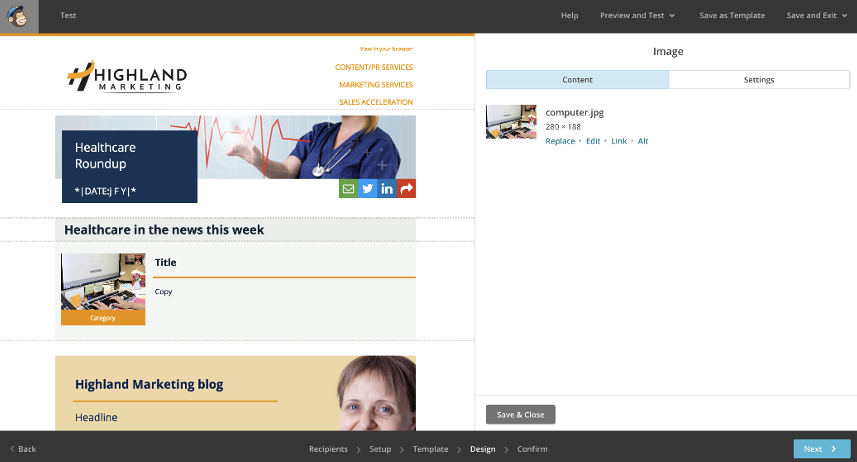Click the Alt text link

643,141
